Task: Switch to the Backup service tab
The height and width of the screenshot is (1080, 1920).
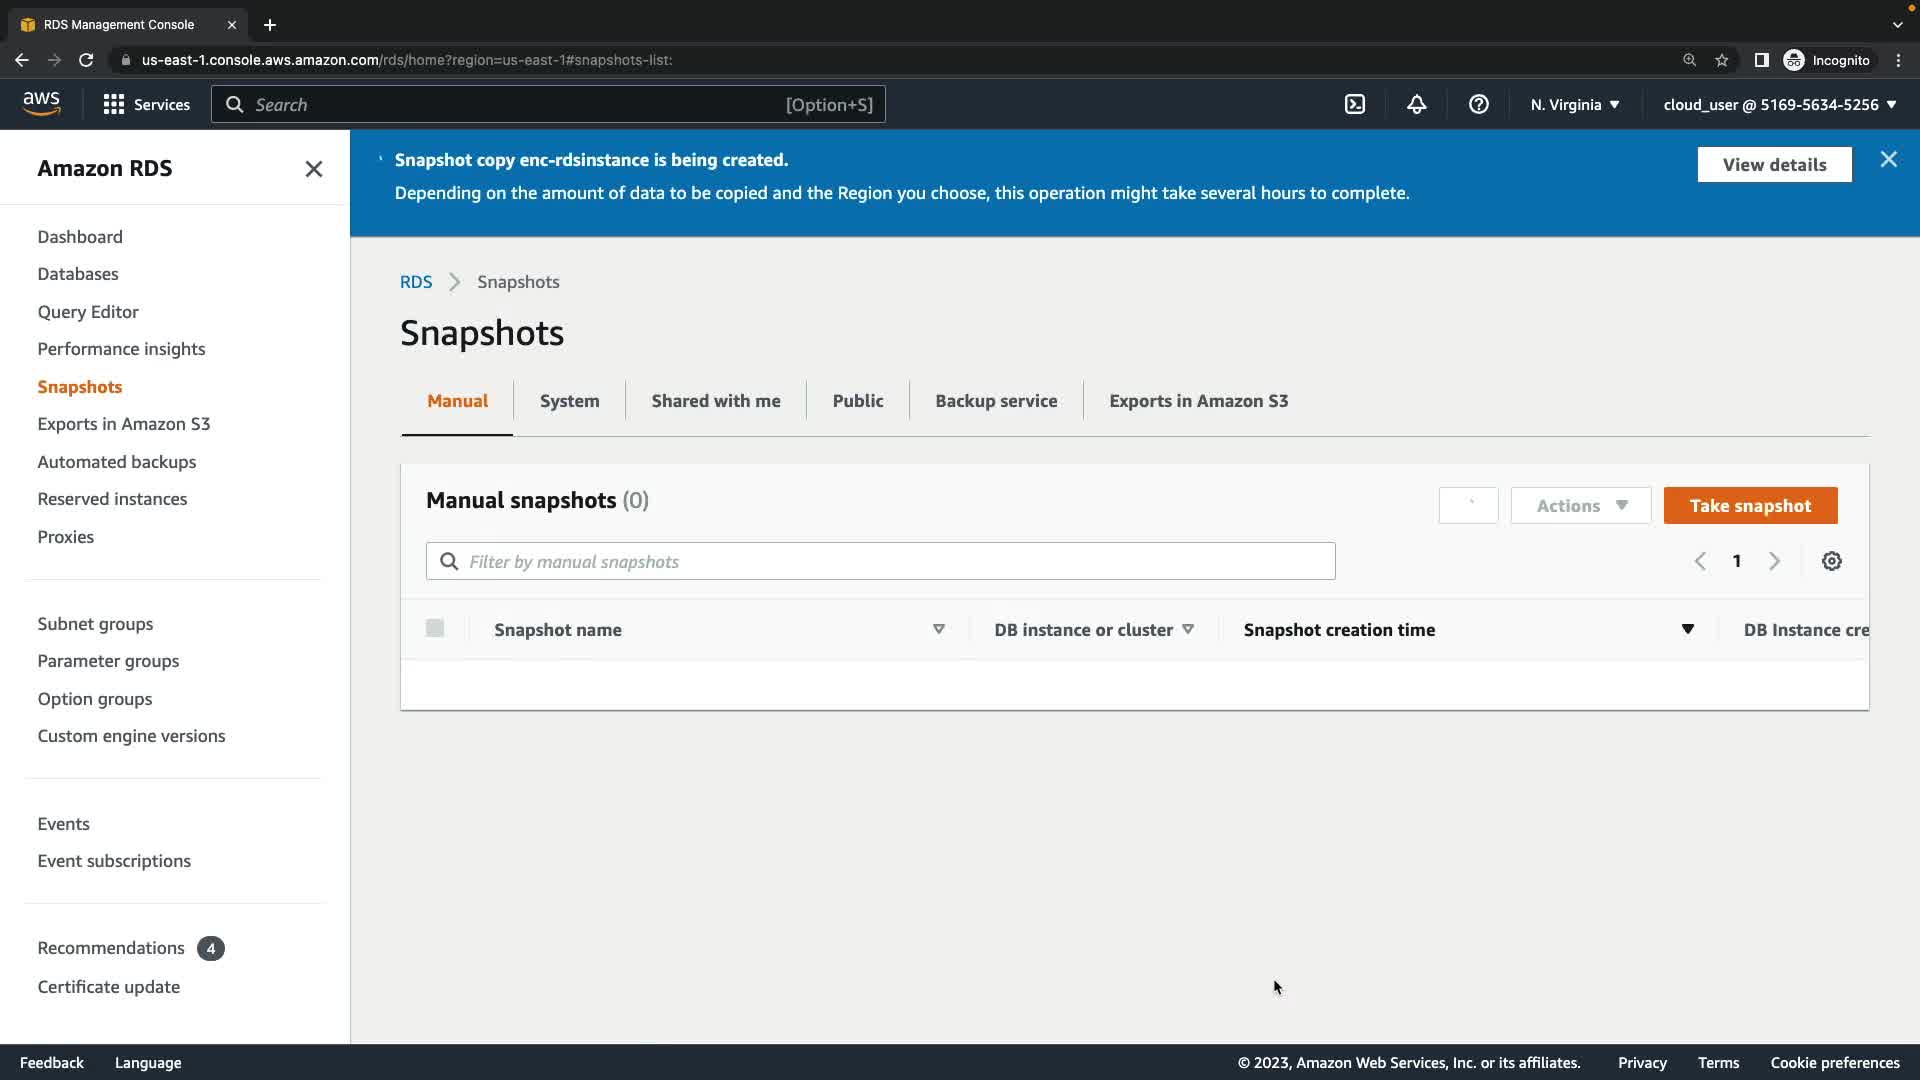Action: point(995,401)
